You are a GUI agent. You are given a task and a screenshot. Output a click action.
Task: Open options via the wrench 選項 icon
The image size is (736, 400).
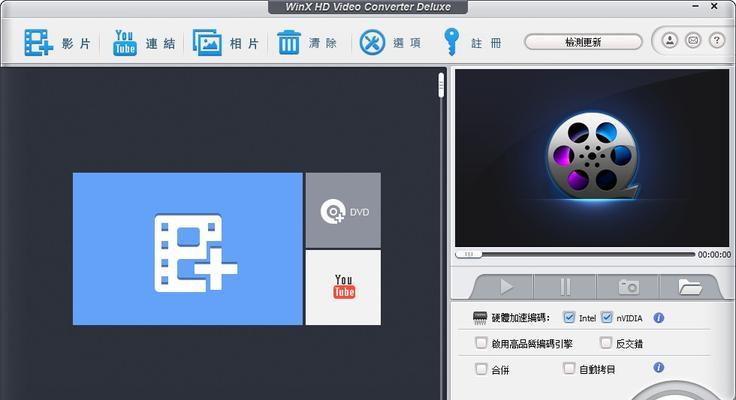tap(372, 43)
